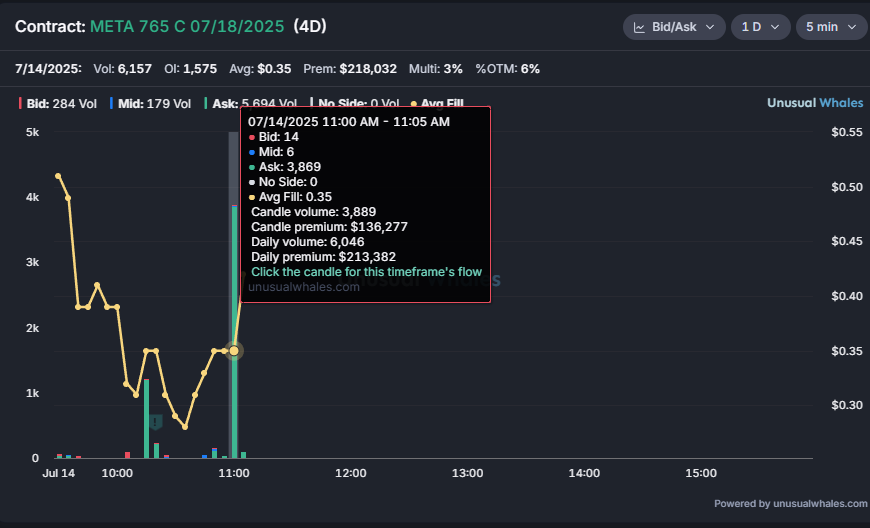Click the 'Candle volume: 3,889' tooltip line
Screen dimensions: 870x528
click(313, 212)
